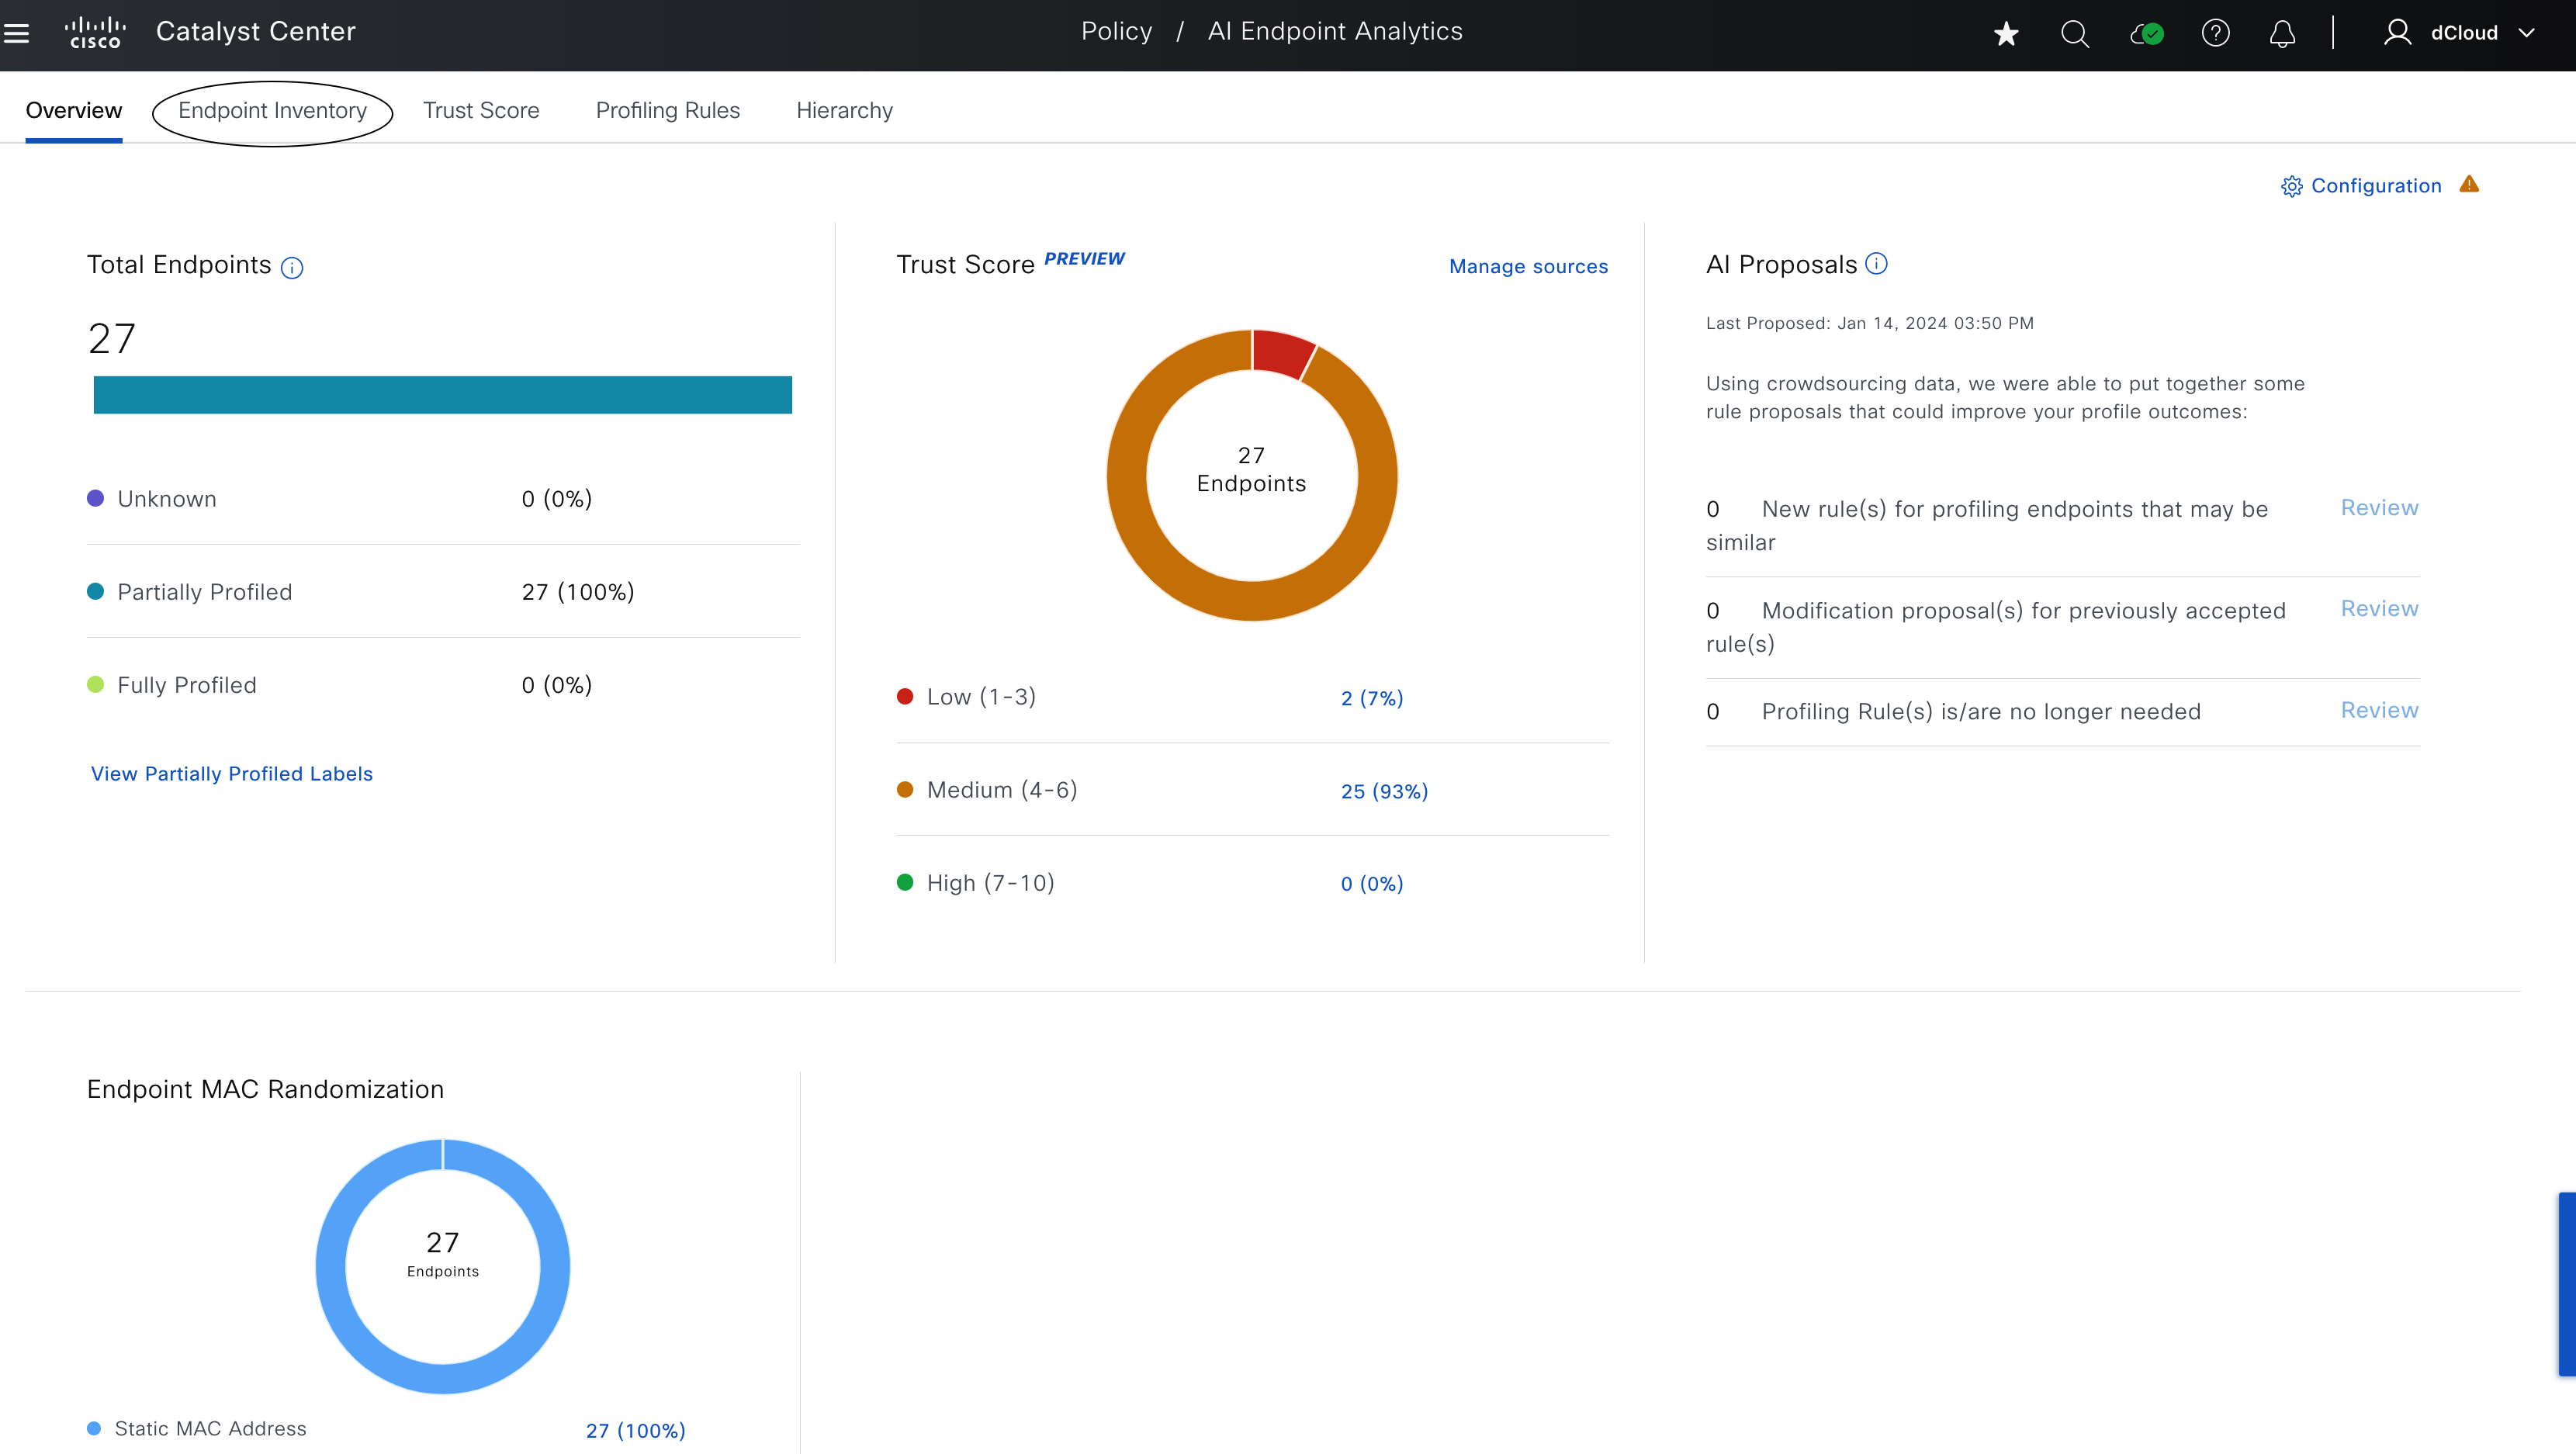The height and width of the screenshot is (1454, 2576).
Task: Open the Trust Score tab
Action: click(x=481, y=110)
